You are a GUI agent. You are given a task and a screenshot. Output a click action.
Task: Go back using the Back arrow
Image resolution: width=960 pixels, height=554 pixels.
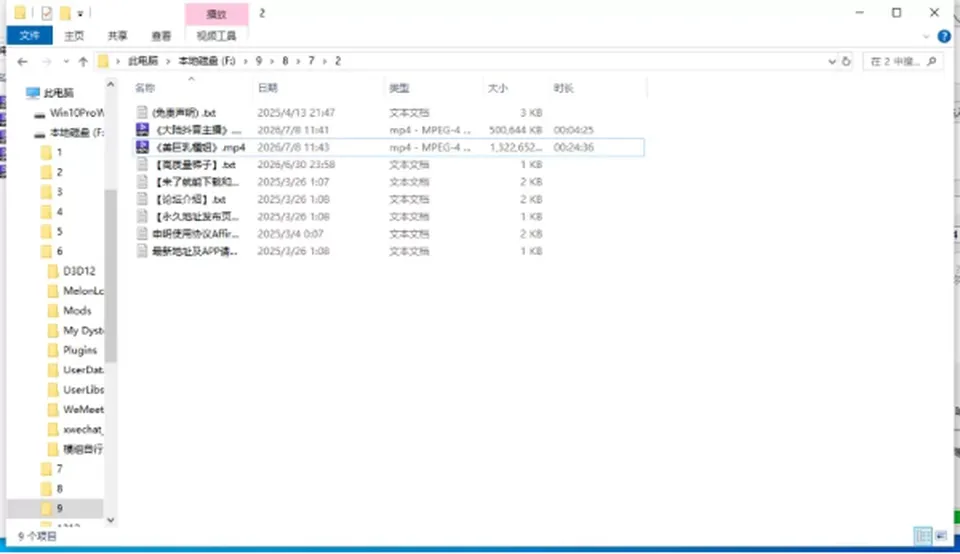[x=22, y=61]
